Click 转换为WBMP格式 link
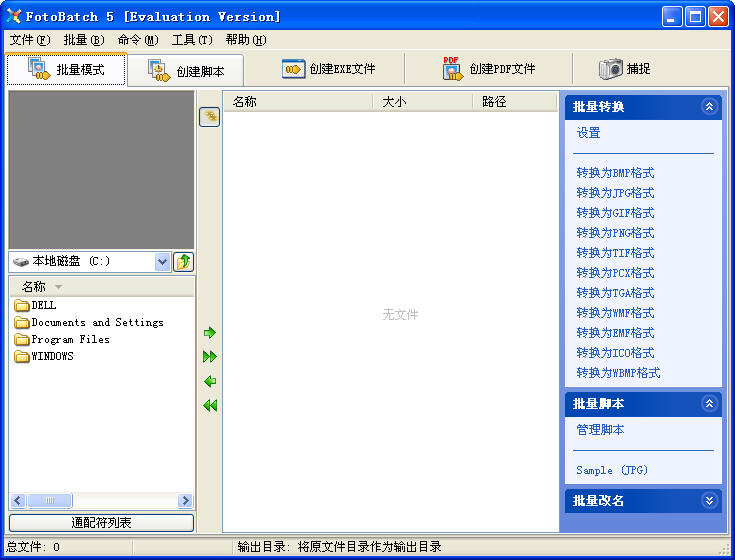The height and width of the screenshot is (560, 735). pos(618,373)
